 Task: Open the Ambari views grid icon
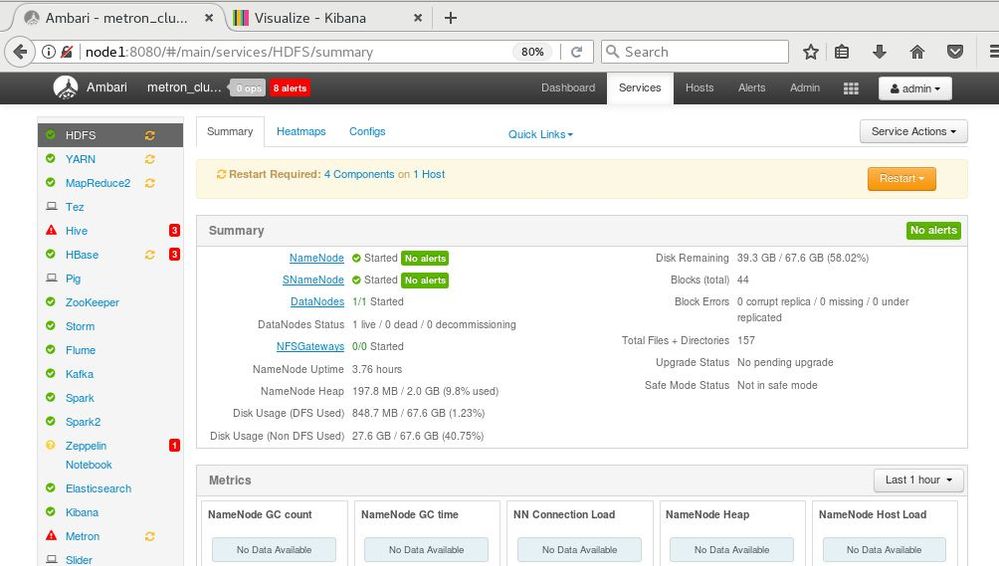click(x=851, y=89)
